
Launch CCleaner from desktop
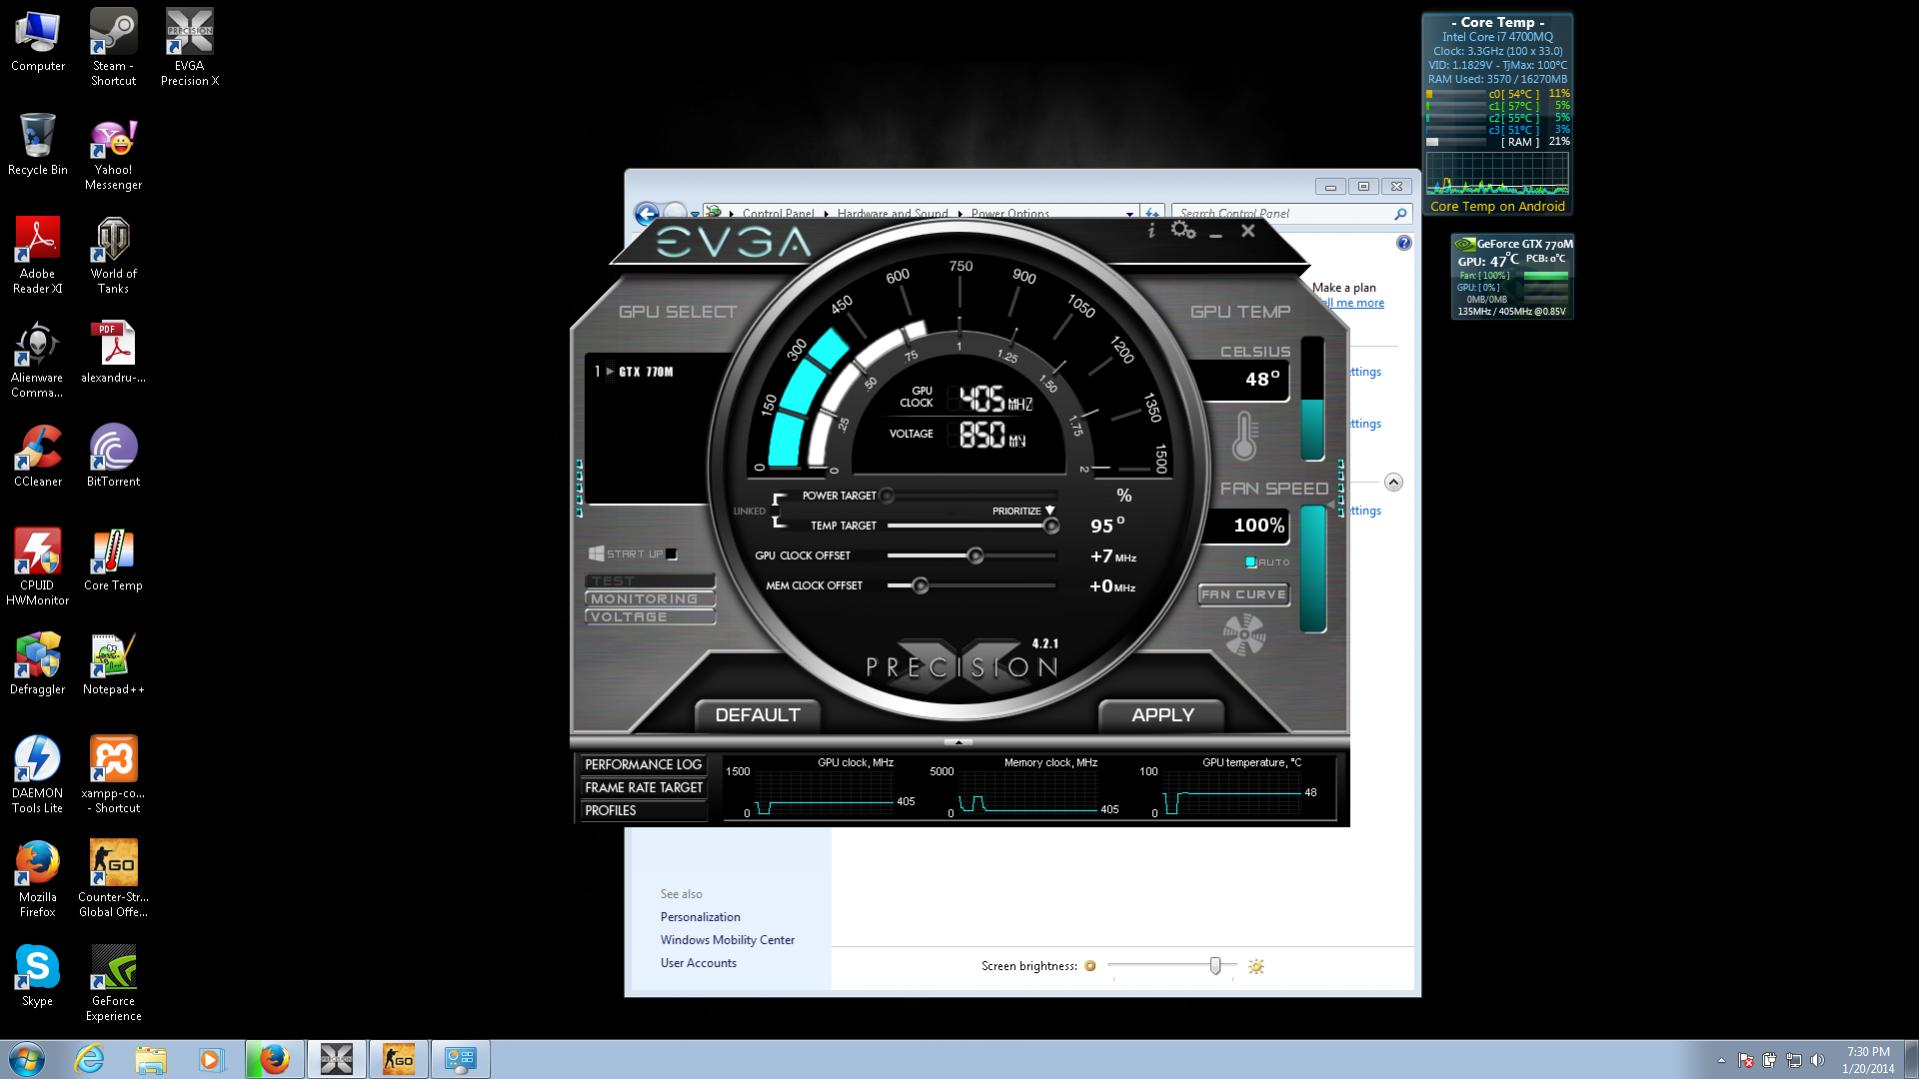(x=38, y=456)
